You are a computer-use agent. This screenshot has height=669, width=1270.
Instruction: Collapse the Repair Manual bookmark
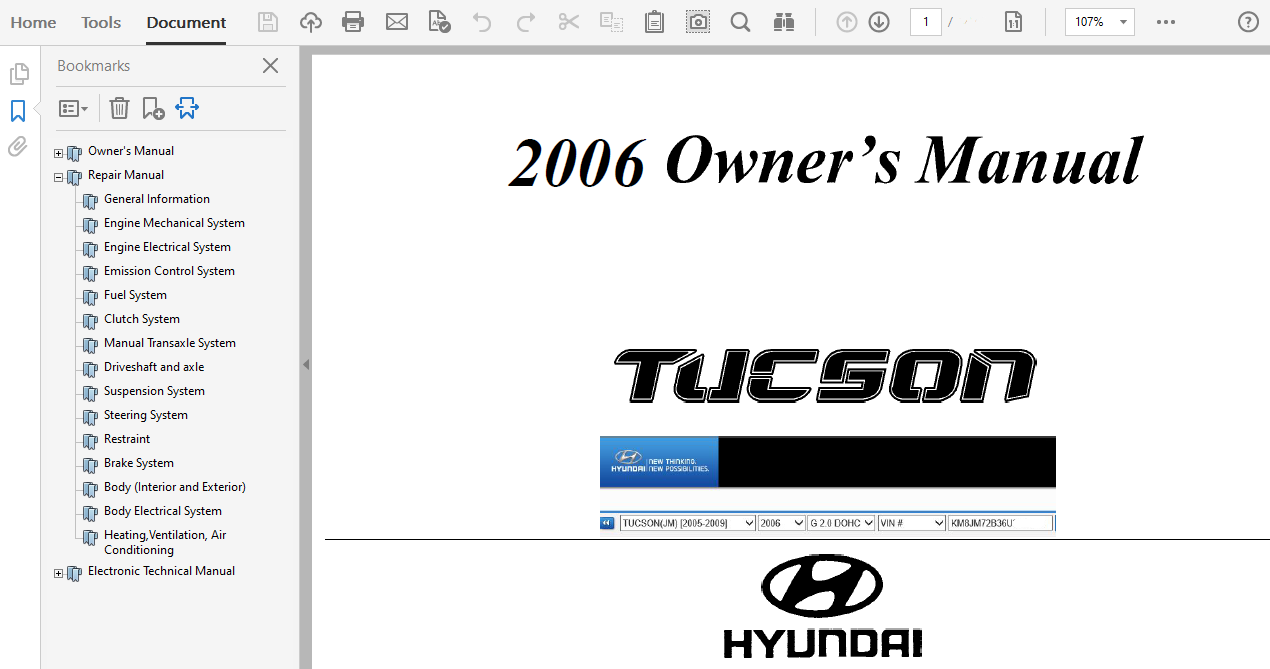point(58,177)
